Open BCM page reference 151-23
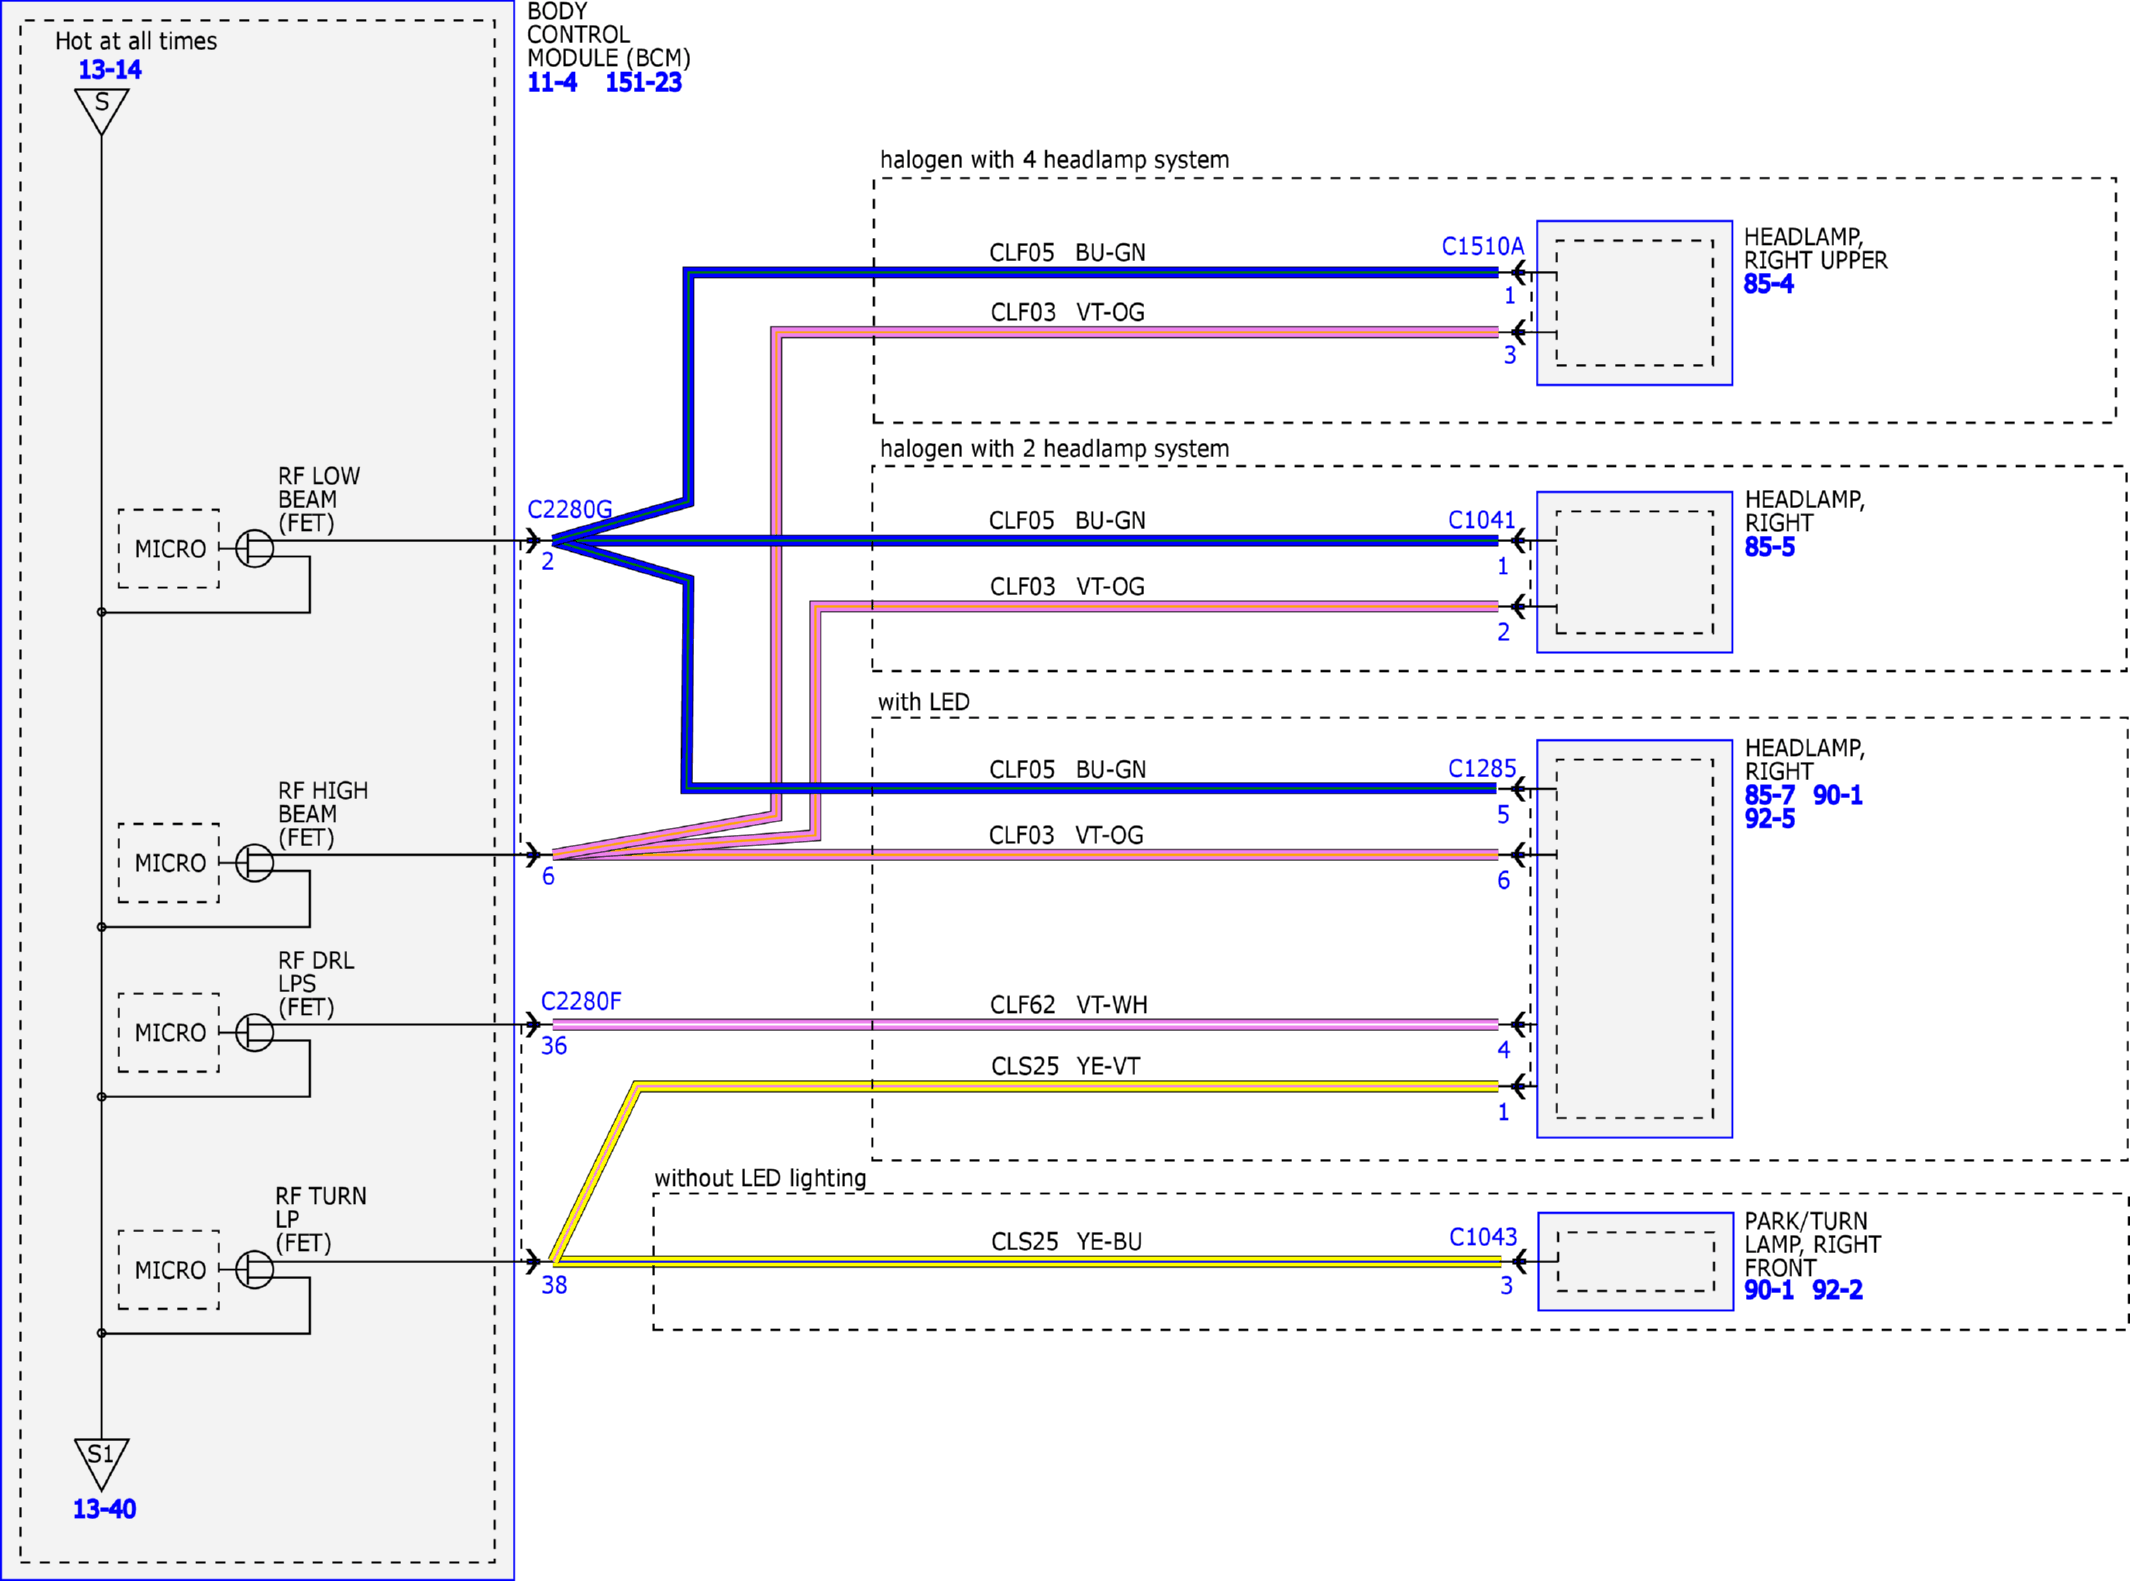The width and height of the screenshot is (2130, 1581). tap(643, 83)
